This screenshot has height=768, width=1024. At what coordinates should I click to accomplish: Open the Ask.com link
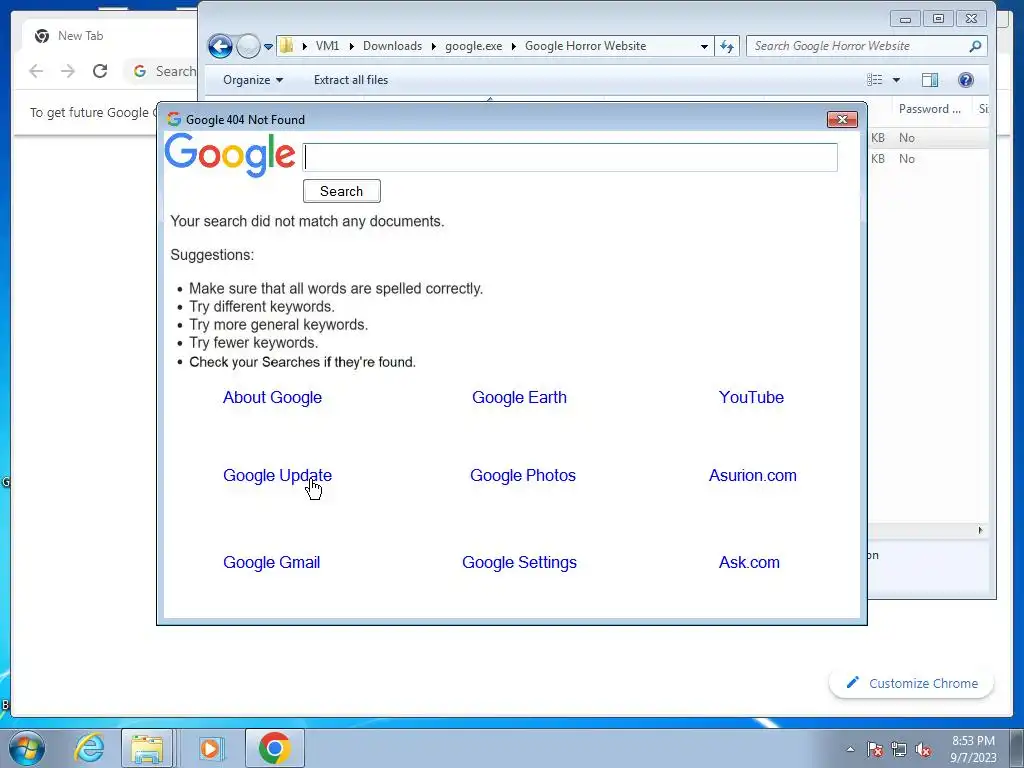(749, 562)
